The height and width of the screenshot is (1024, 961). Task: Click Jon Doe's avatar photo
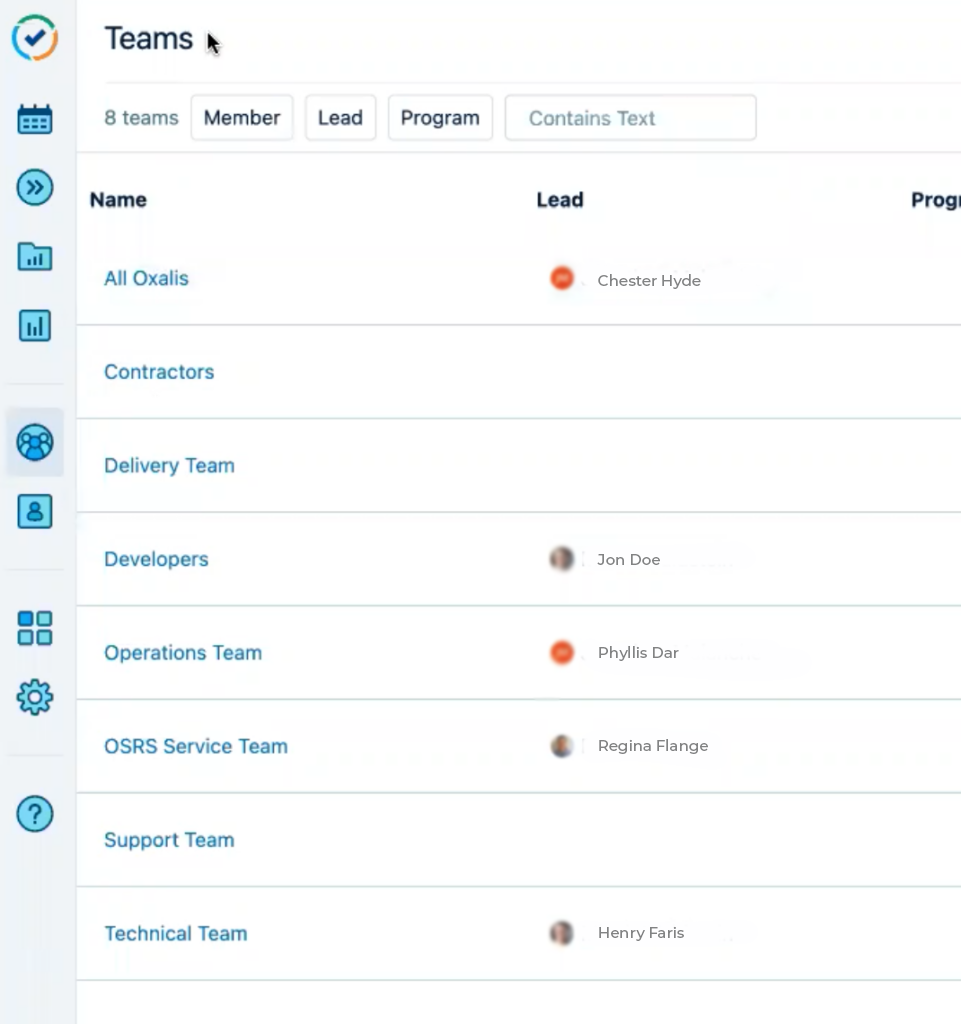[x=561, y=559]
